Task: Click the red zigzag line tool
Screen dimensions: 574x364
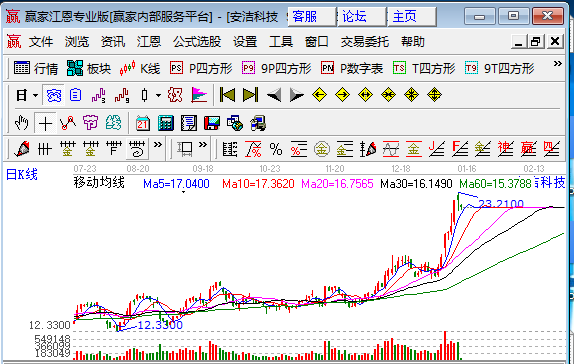Action: point(68,123)
